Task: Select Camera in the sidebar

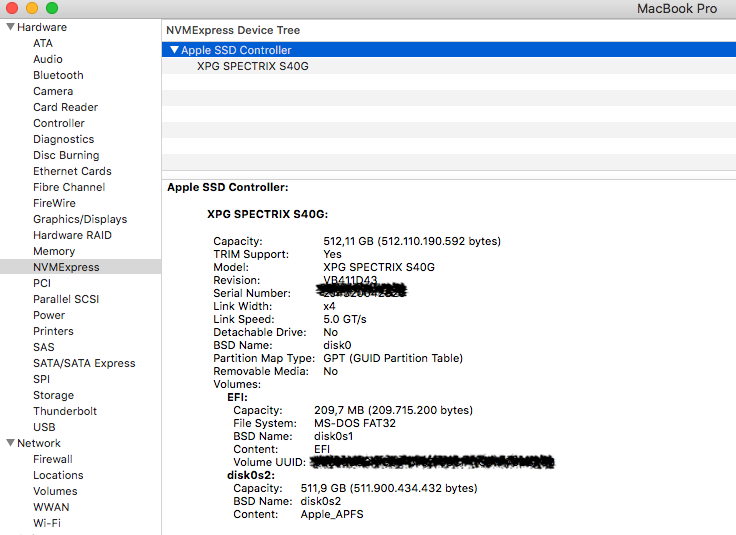Action: 53,91
